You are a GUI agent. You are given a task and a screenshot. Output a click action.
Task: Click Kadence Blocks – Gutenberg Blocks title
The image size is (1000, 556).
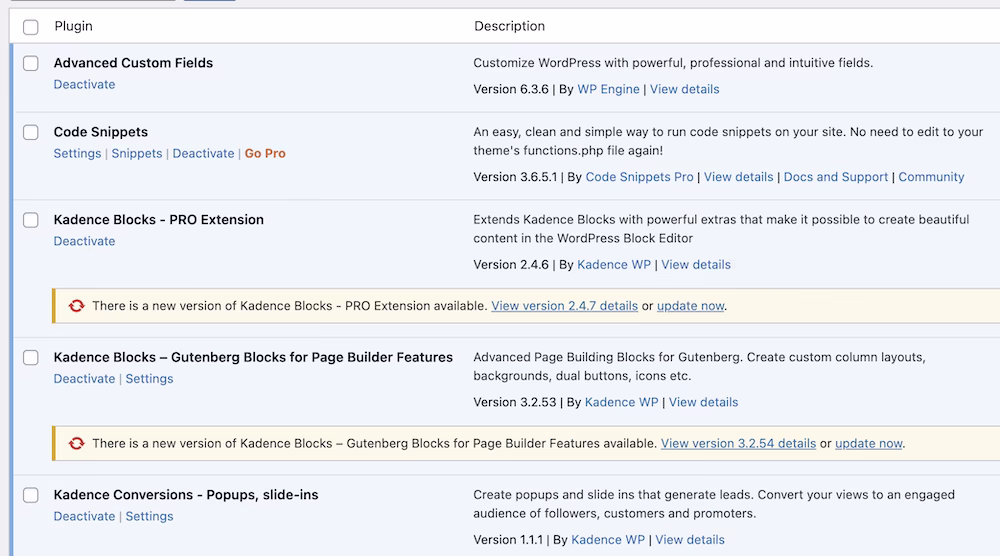pos(253,358)
